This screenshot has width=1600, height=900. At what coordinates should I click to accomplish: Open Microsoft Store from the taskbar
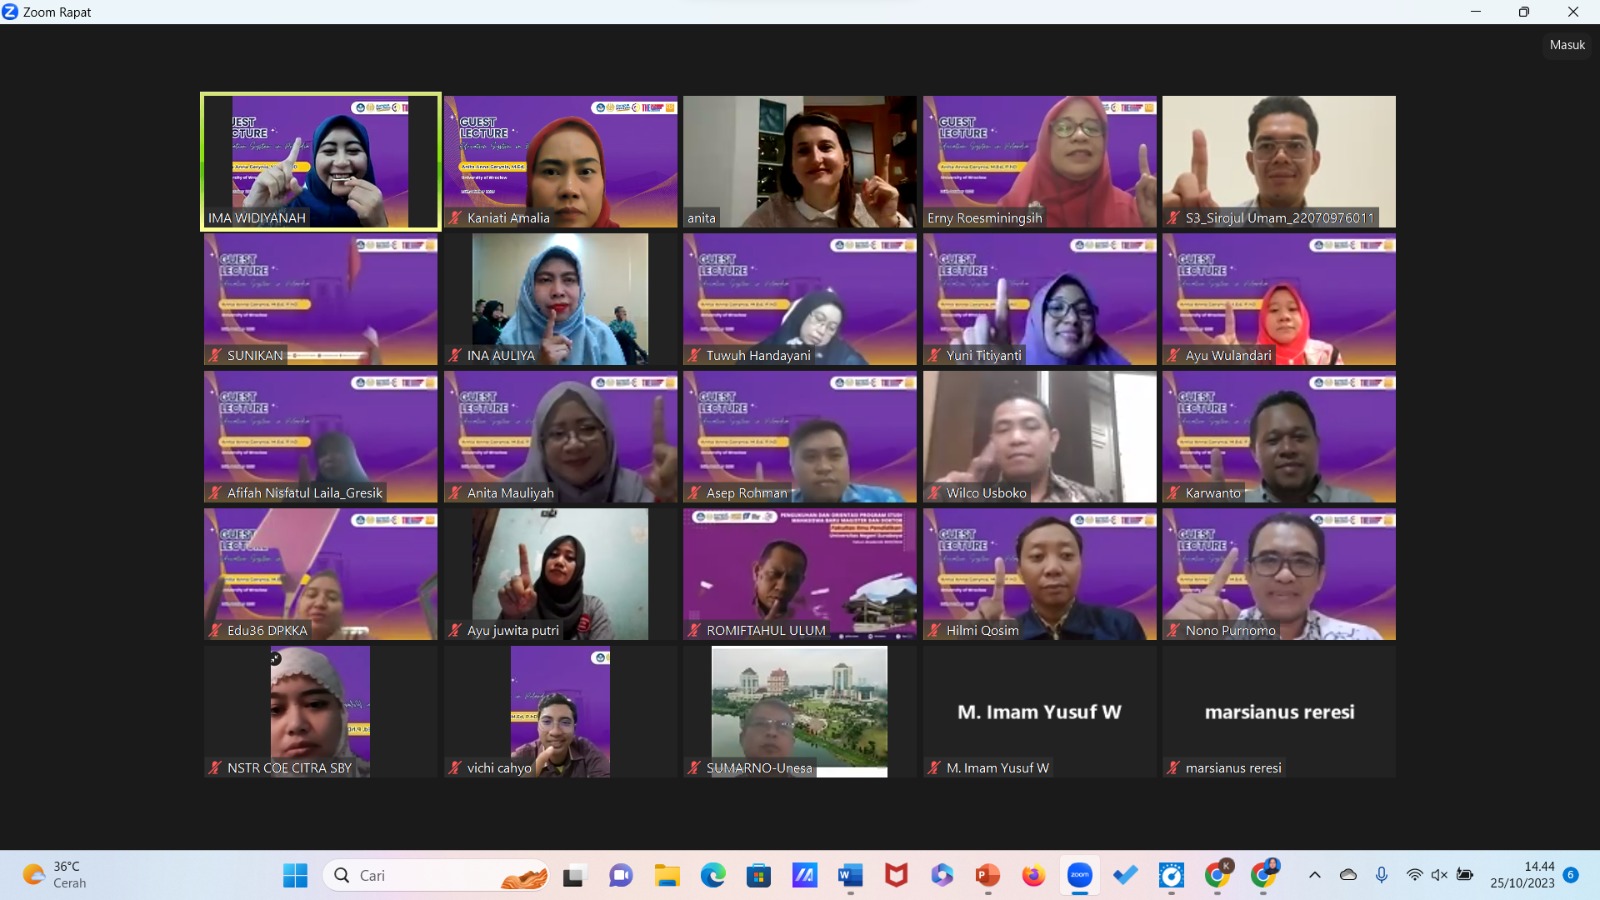[x=759, y=876]
